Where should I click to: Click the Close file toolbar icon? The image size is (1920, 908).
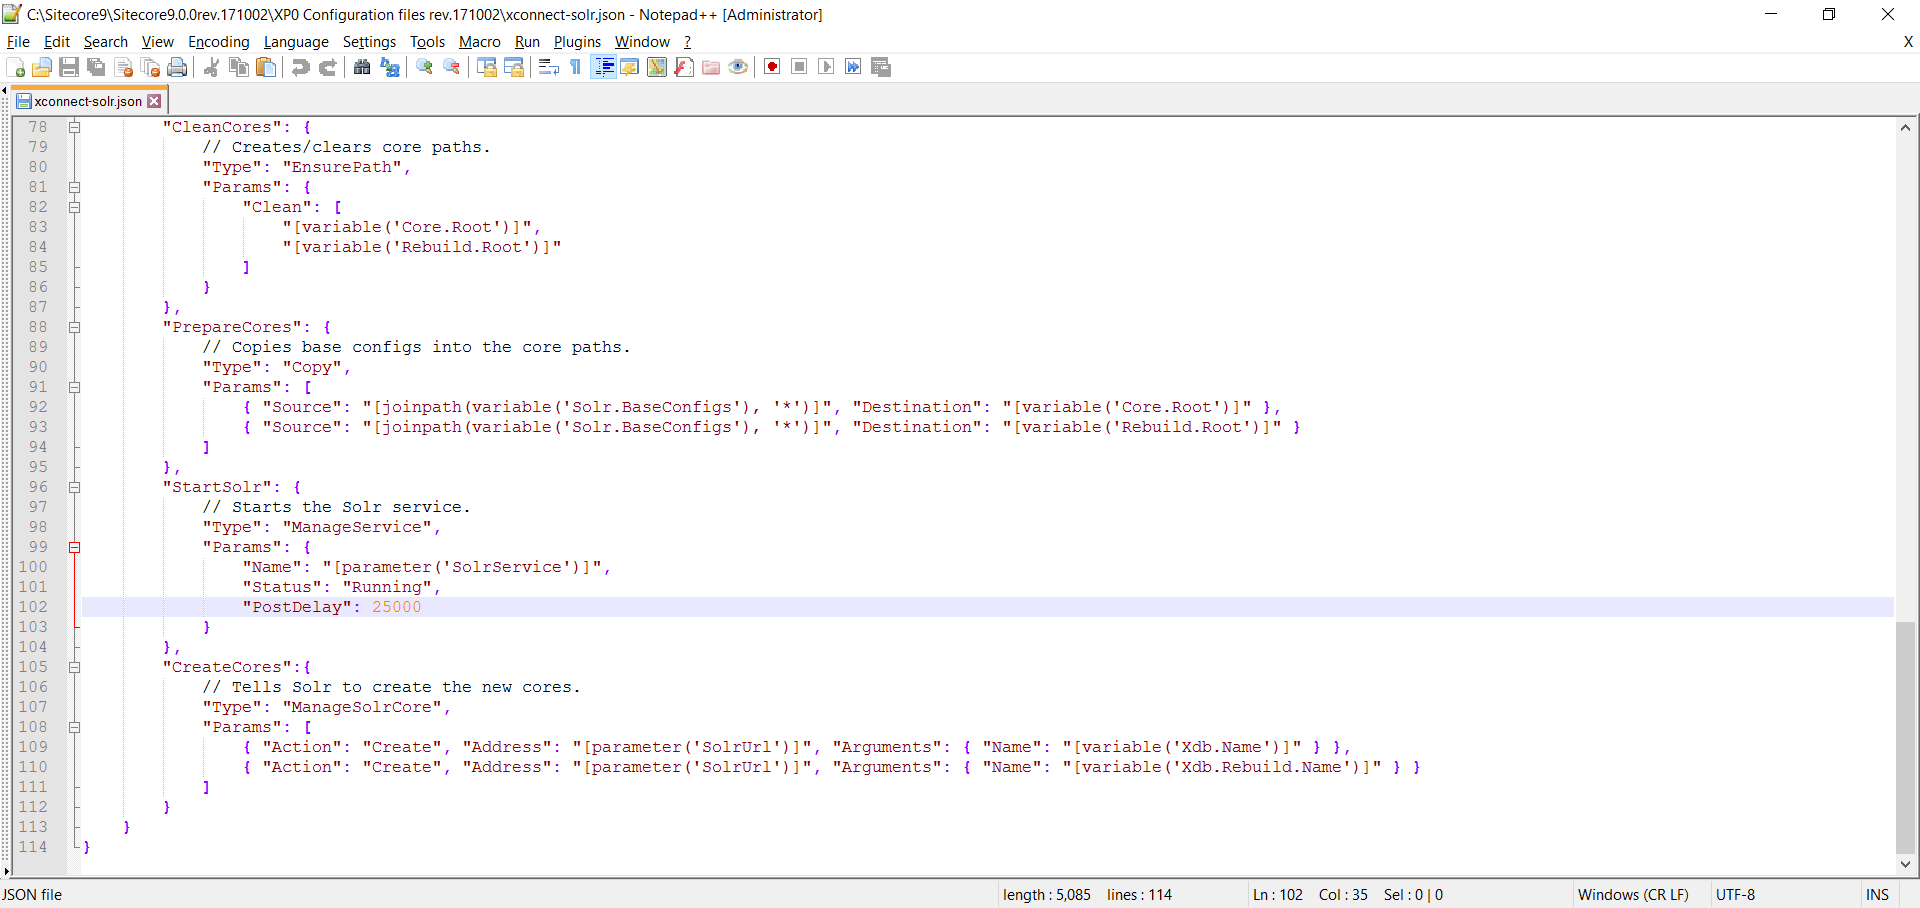(124, 67)
